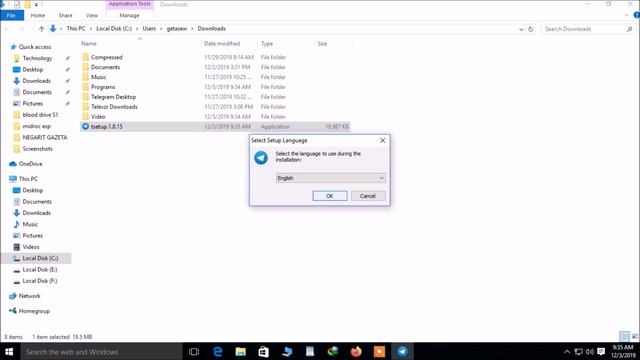Open Local Disk (F:) in navigation pane
Image resolution: width=640 pixels, height=360 pixels.
point(40,281)
